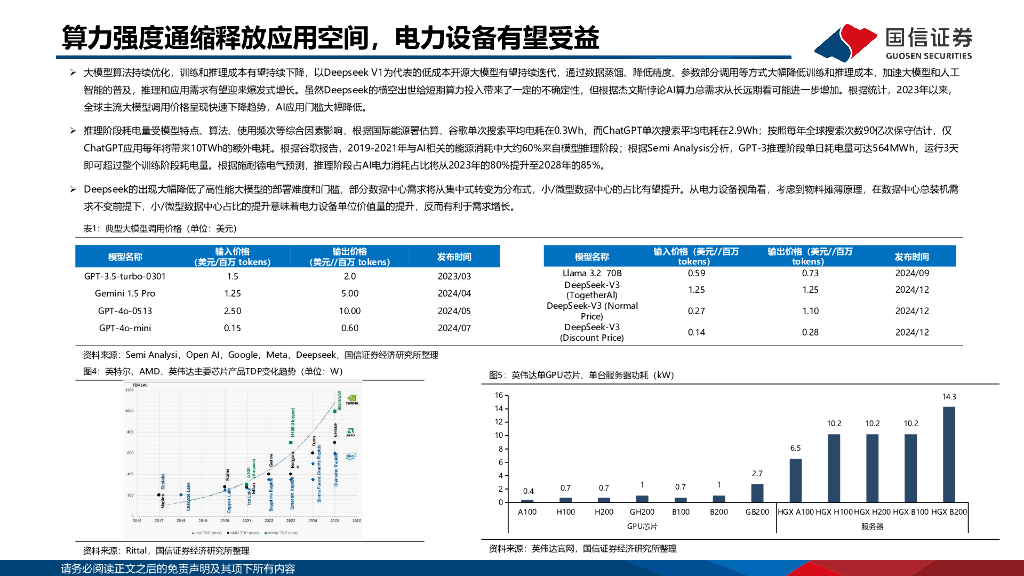Click the 2023/03 release date cell
Screen dimensions: 1024x576
click(x=454, y=276)
